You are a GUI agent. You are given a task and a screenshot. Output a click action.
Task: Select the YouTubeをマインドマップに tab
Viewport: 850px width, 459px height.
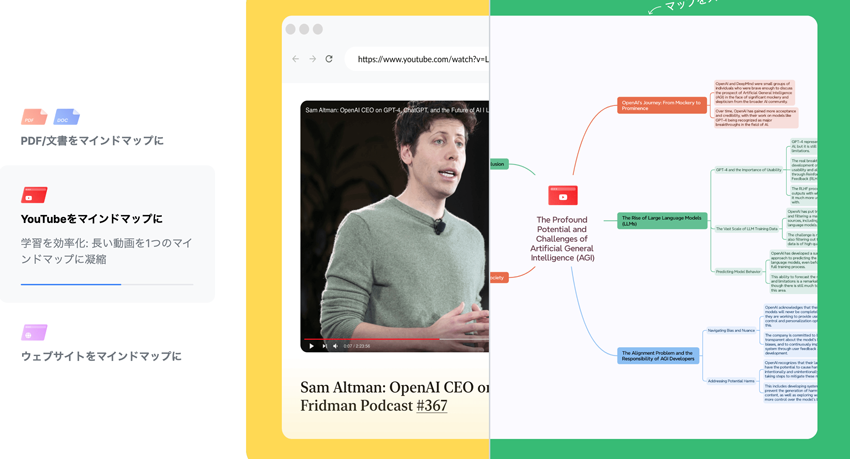tap(91, 219)
